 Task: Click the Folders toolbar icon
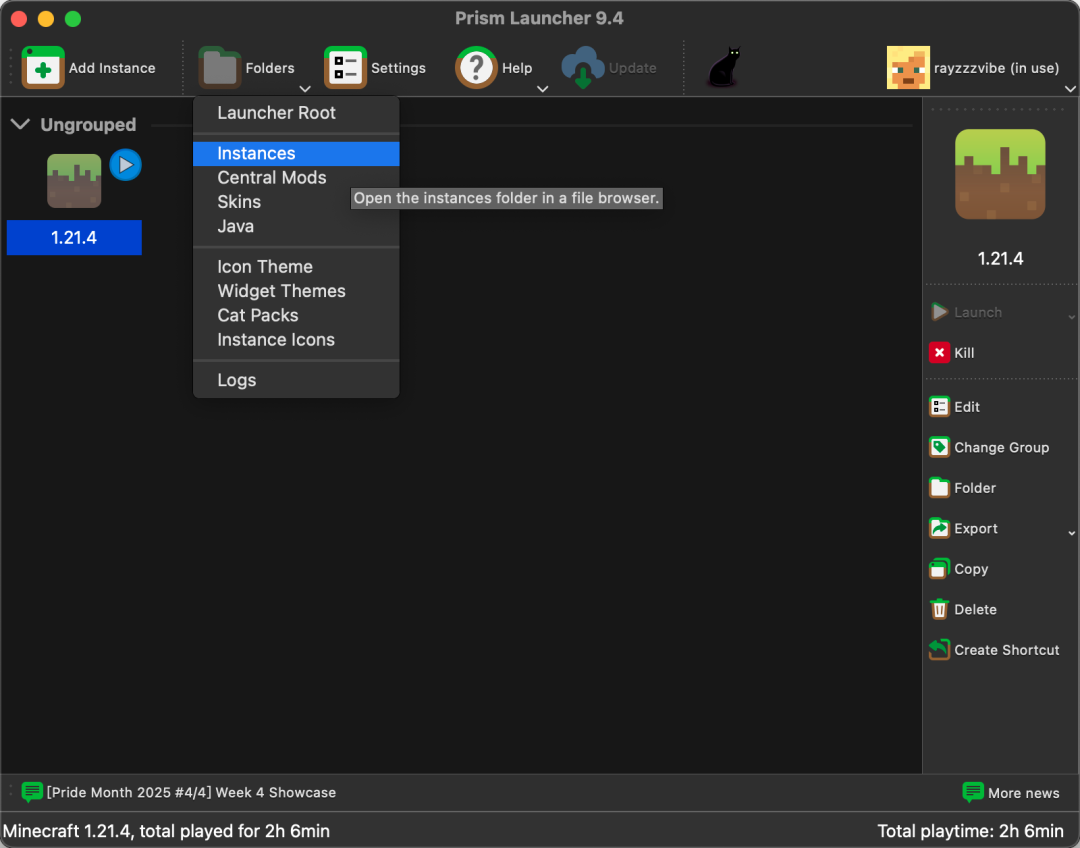[220, 68]
